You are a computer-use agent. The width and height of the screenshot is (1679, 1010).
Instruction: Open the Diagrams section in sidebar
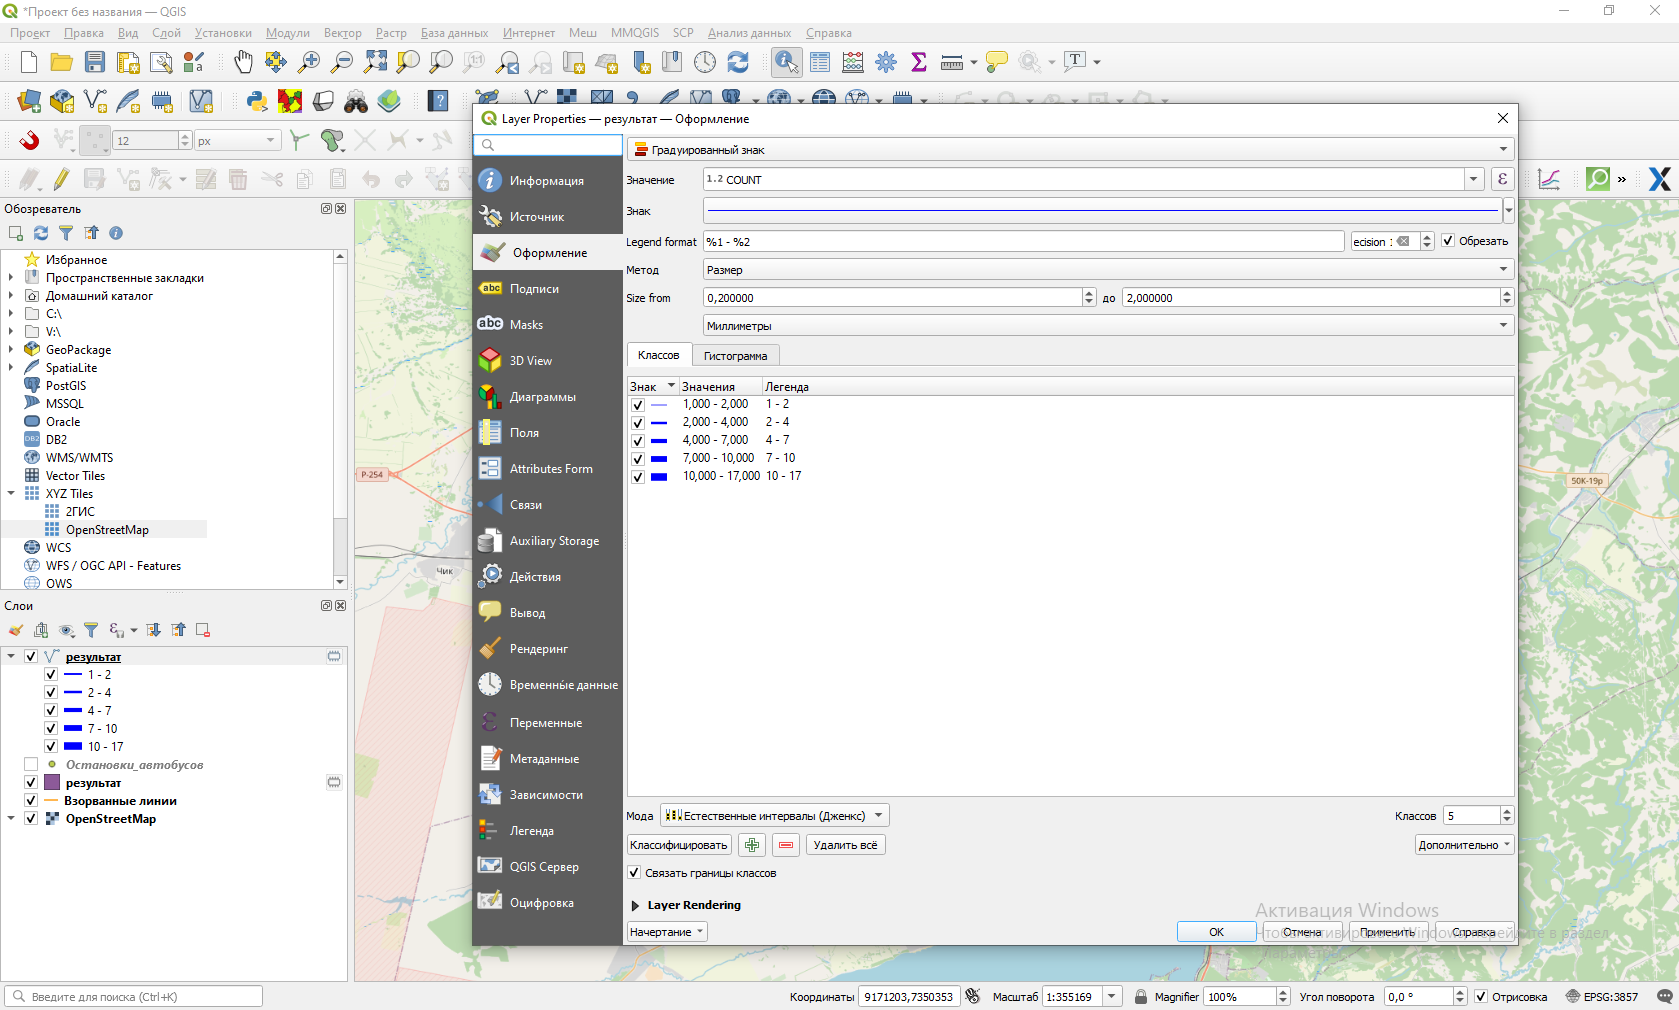pyautogui.click(x=542, y=397)
